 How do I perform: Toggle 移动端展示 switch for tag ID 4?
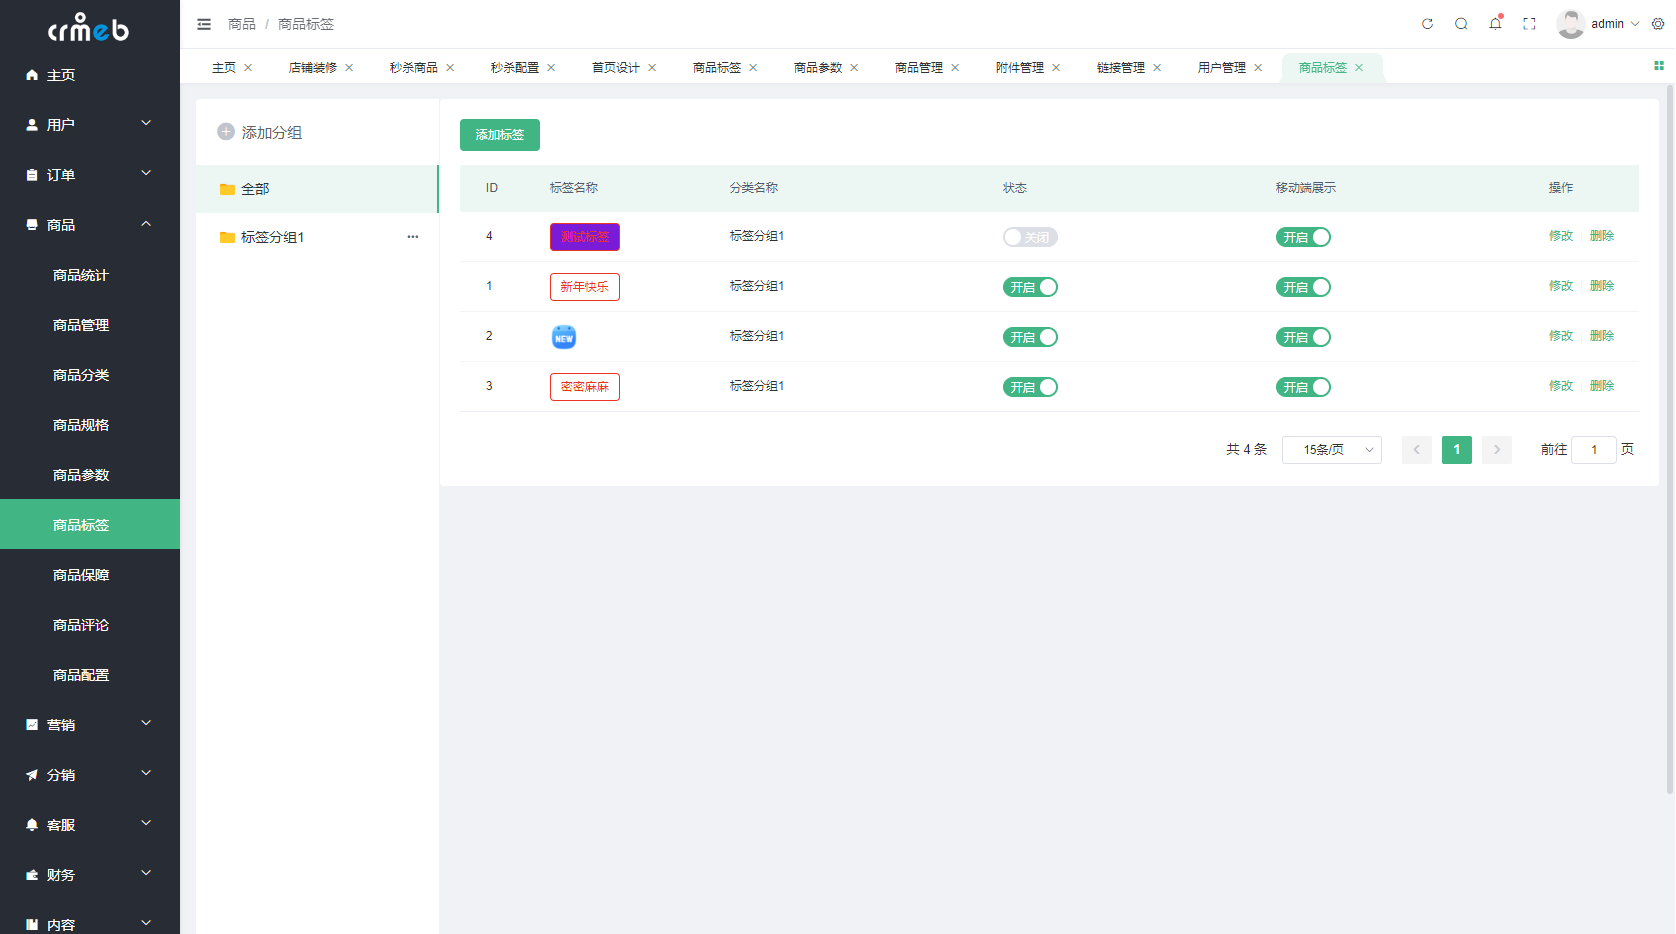tap(1303, 237)
